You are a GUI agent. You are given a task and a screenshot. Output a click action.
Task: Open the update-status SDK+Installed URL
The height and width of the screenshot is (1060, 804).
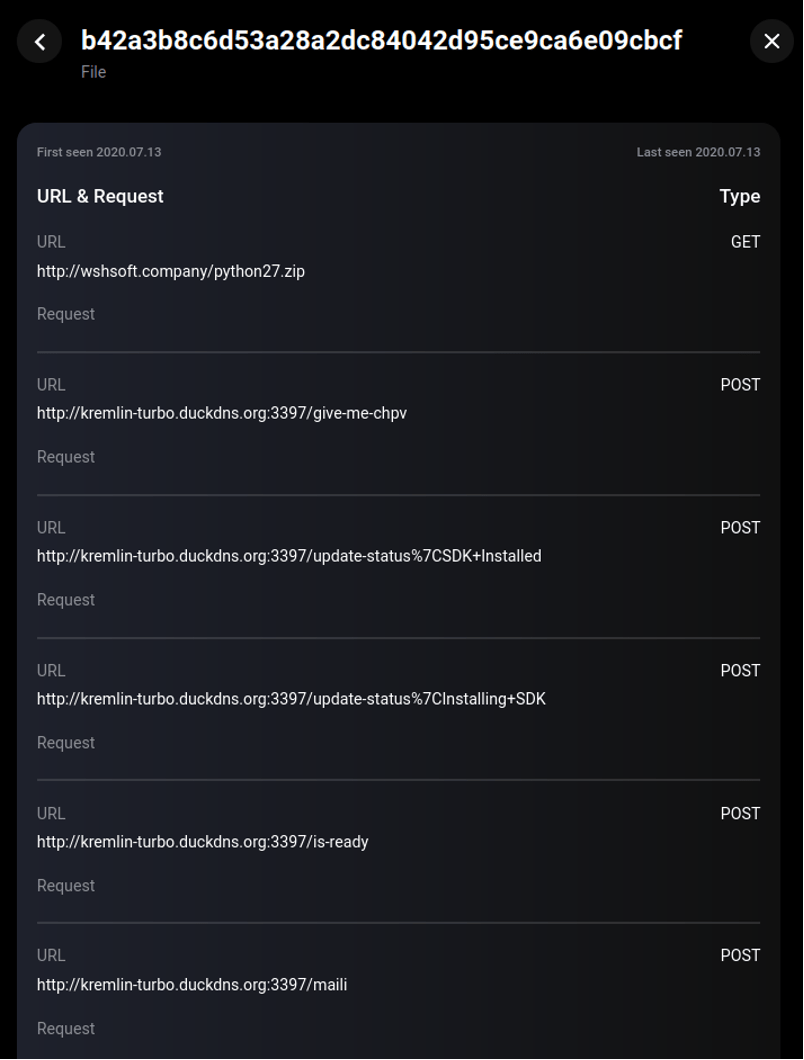(x=289, y=556)
